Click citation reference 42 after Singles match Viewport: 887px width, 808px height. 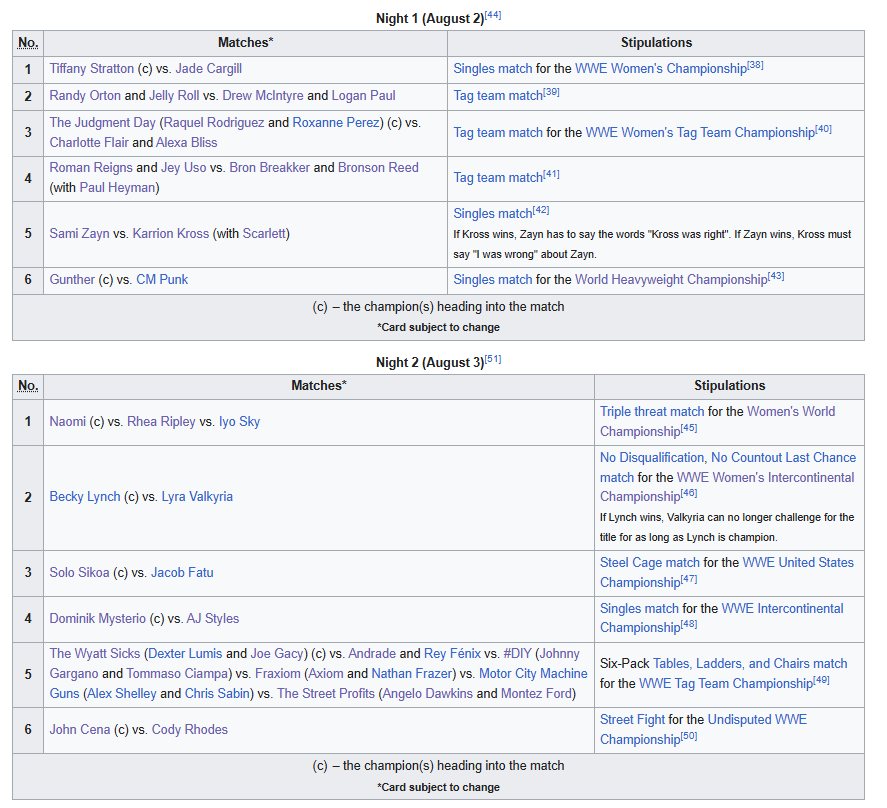(541, 210)
